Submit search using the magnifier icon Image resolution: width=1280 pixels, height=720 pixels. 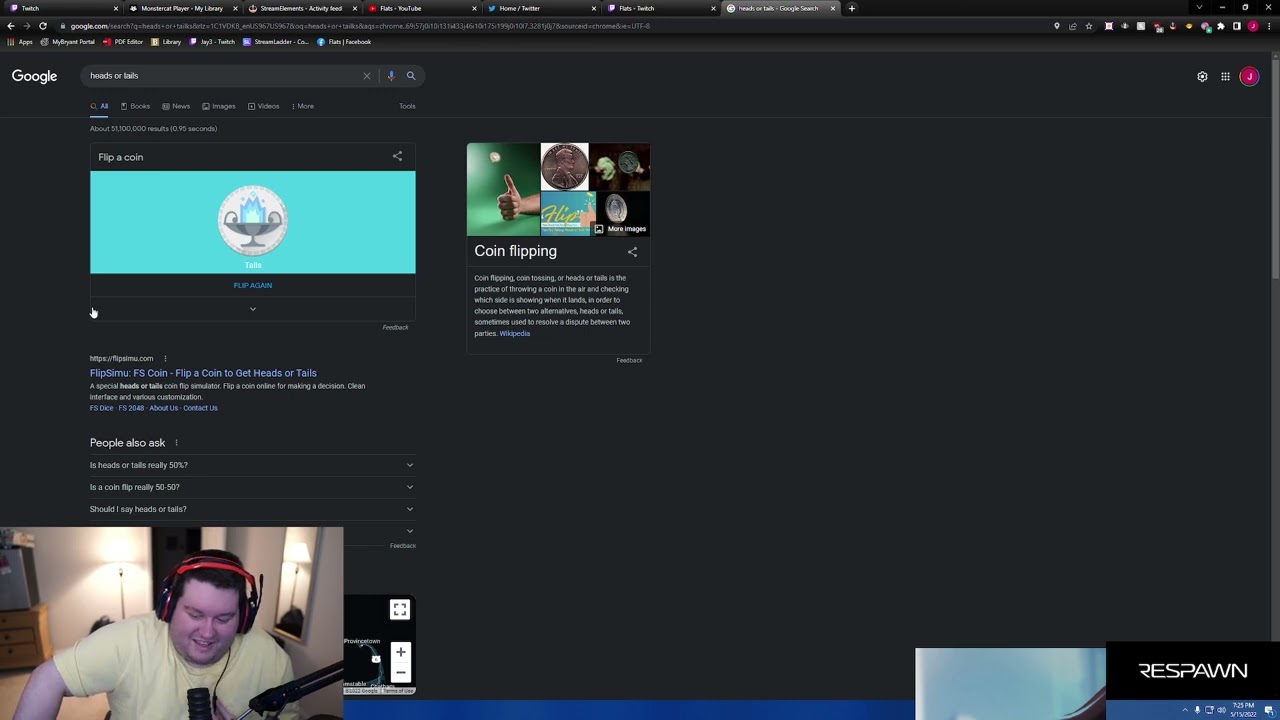411,76
